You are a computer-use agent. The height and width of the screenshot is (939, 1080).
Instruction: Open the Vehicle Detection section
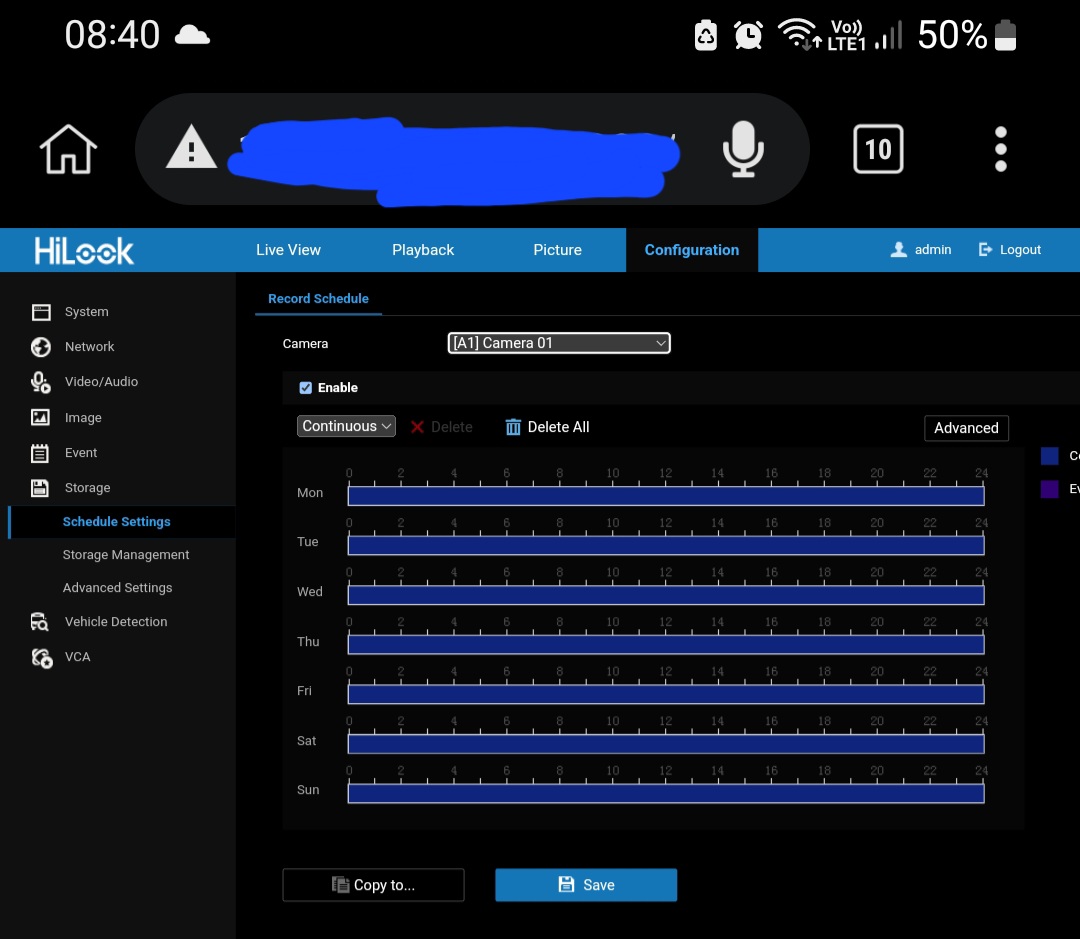click(115, 622)
